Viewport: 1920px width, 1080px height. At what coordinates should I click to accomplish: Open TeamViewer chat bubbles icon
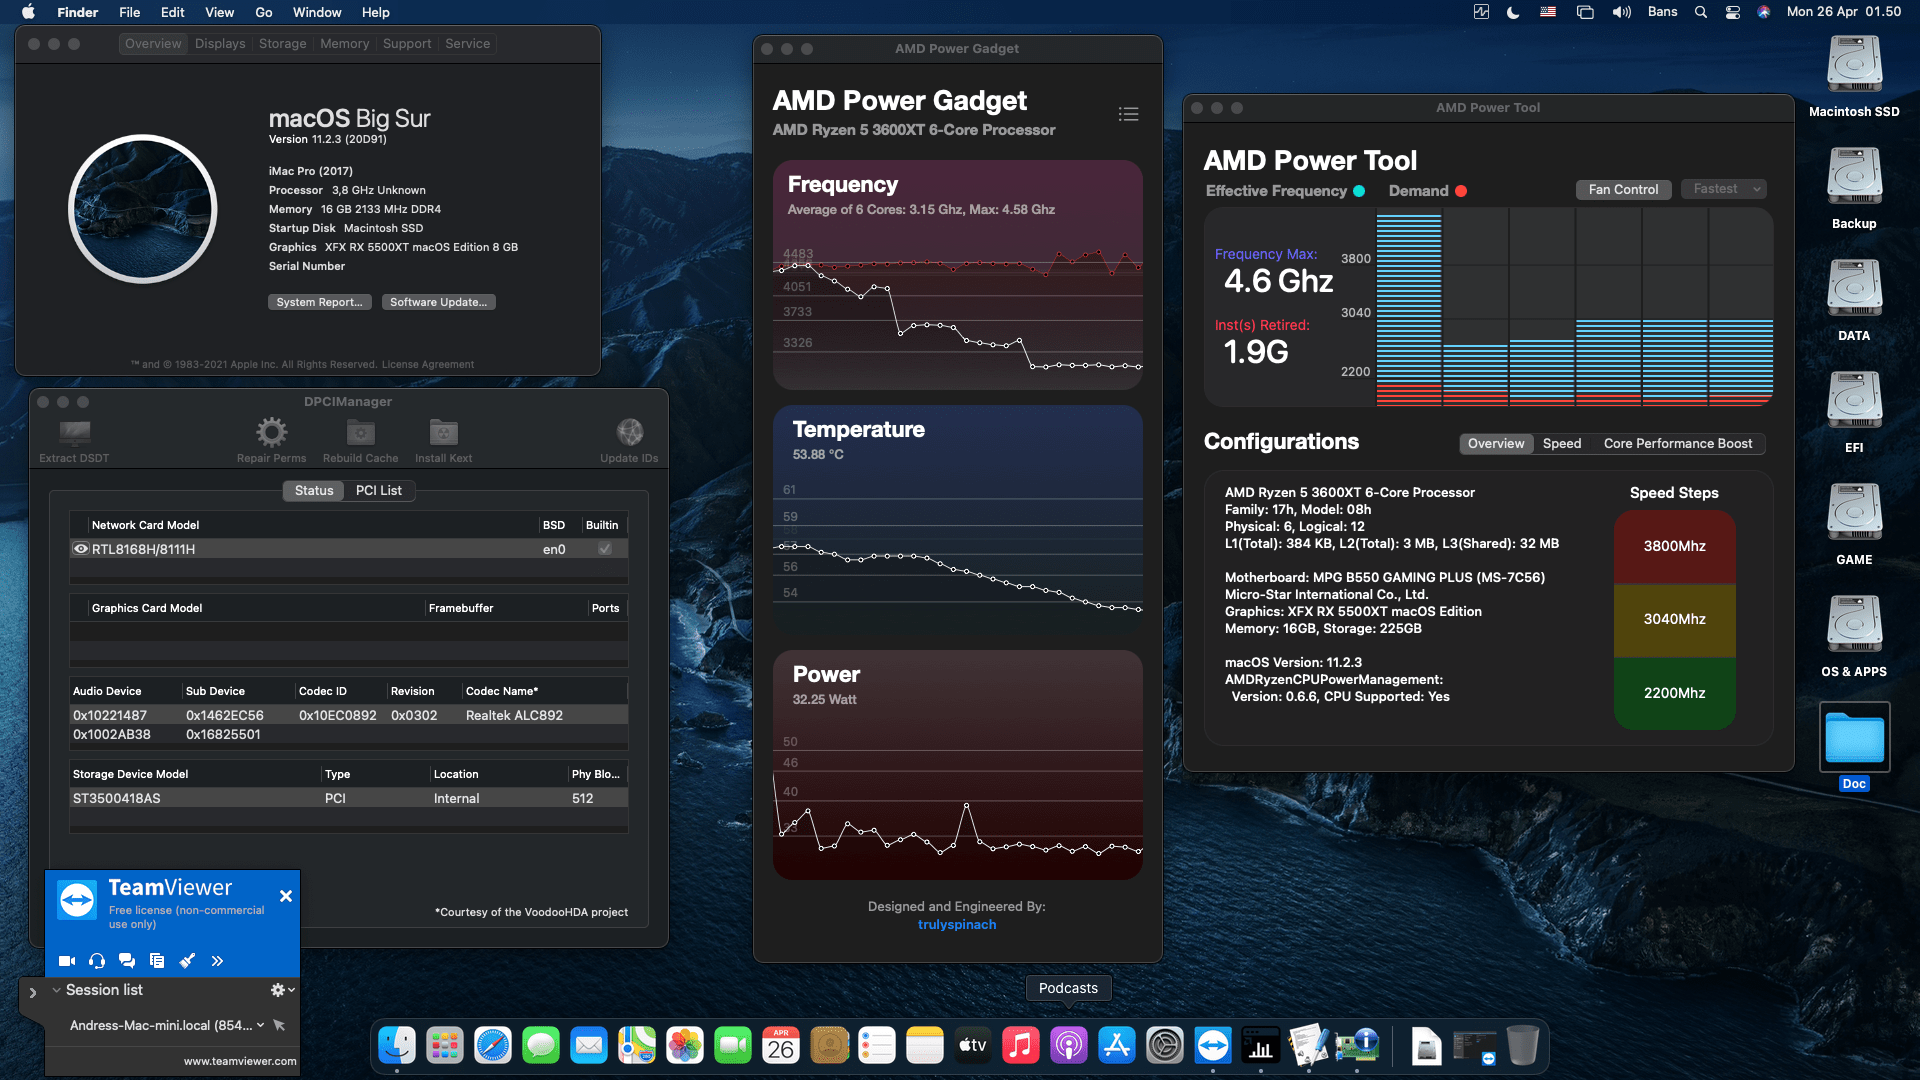pos(127,961)
